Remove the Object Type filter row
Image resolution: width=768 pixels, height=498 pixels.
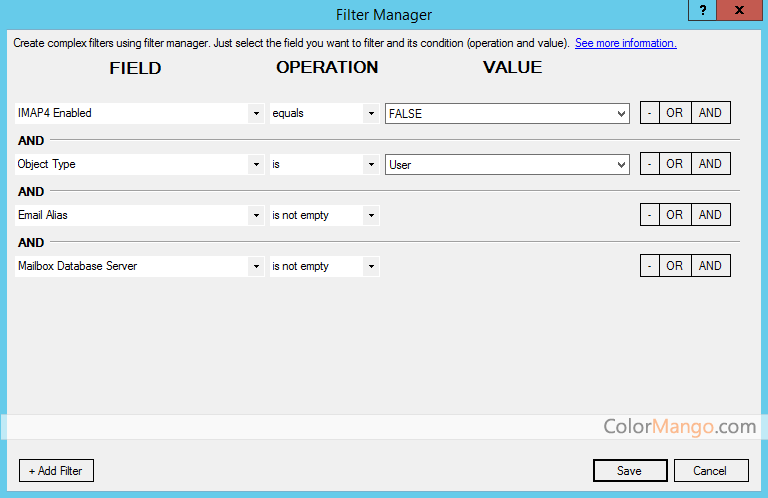pyautogui.click(x=650, y=164)
